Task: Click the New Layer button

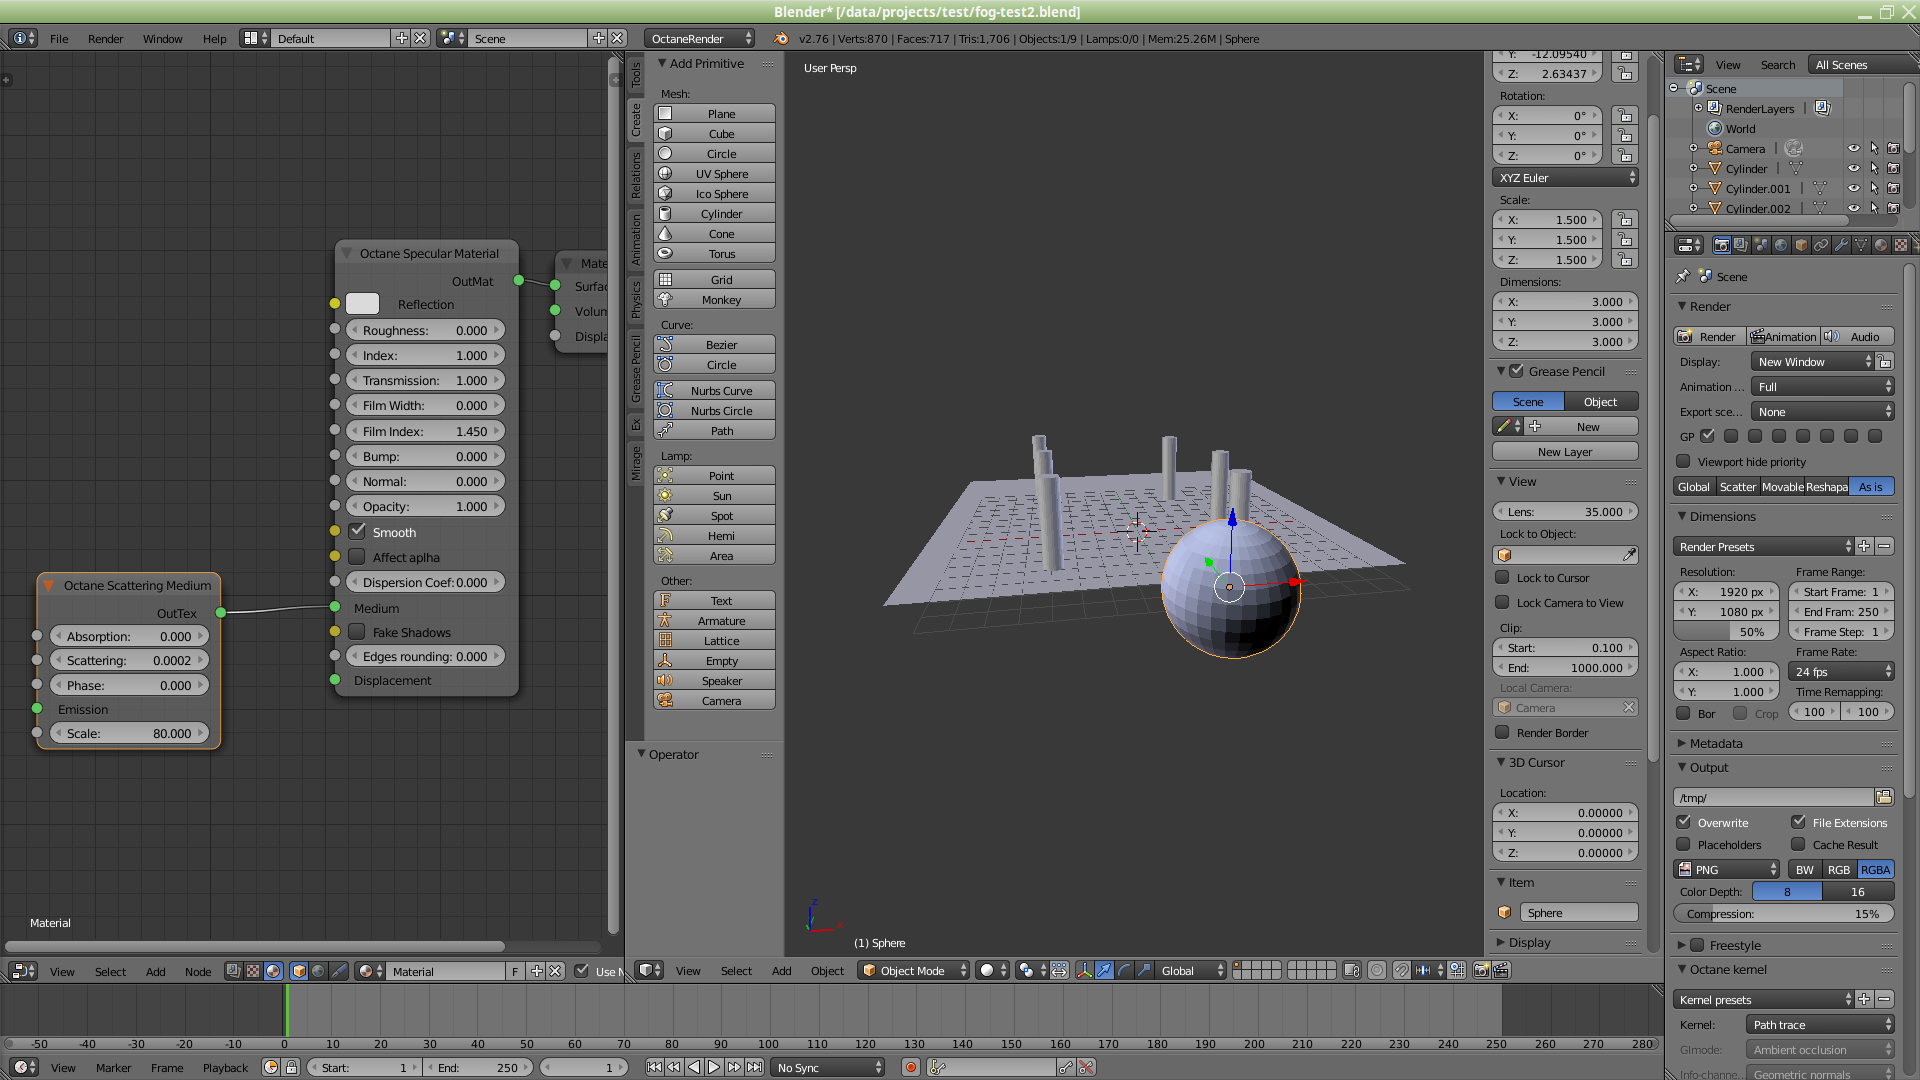Action: point(1565,452)
